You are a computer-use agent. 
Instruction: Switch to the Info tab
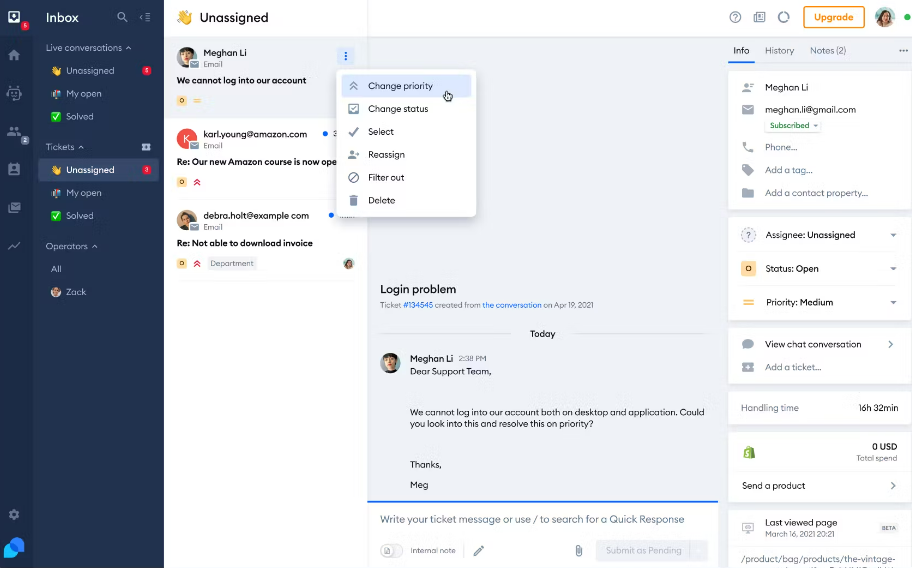pyautogui.click(x=741, y=51)
